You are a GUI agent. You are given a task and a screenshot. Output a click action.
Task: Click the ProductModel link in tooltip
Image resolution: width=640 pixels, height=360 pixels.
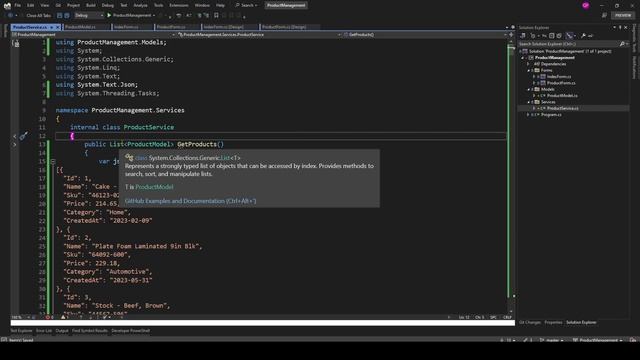pos(154,187)
